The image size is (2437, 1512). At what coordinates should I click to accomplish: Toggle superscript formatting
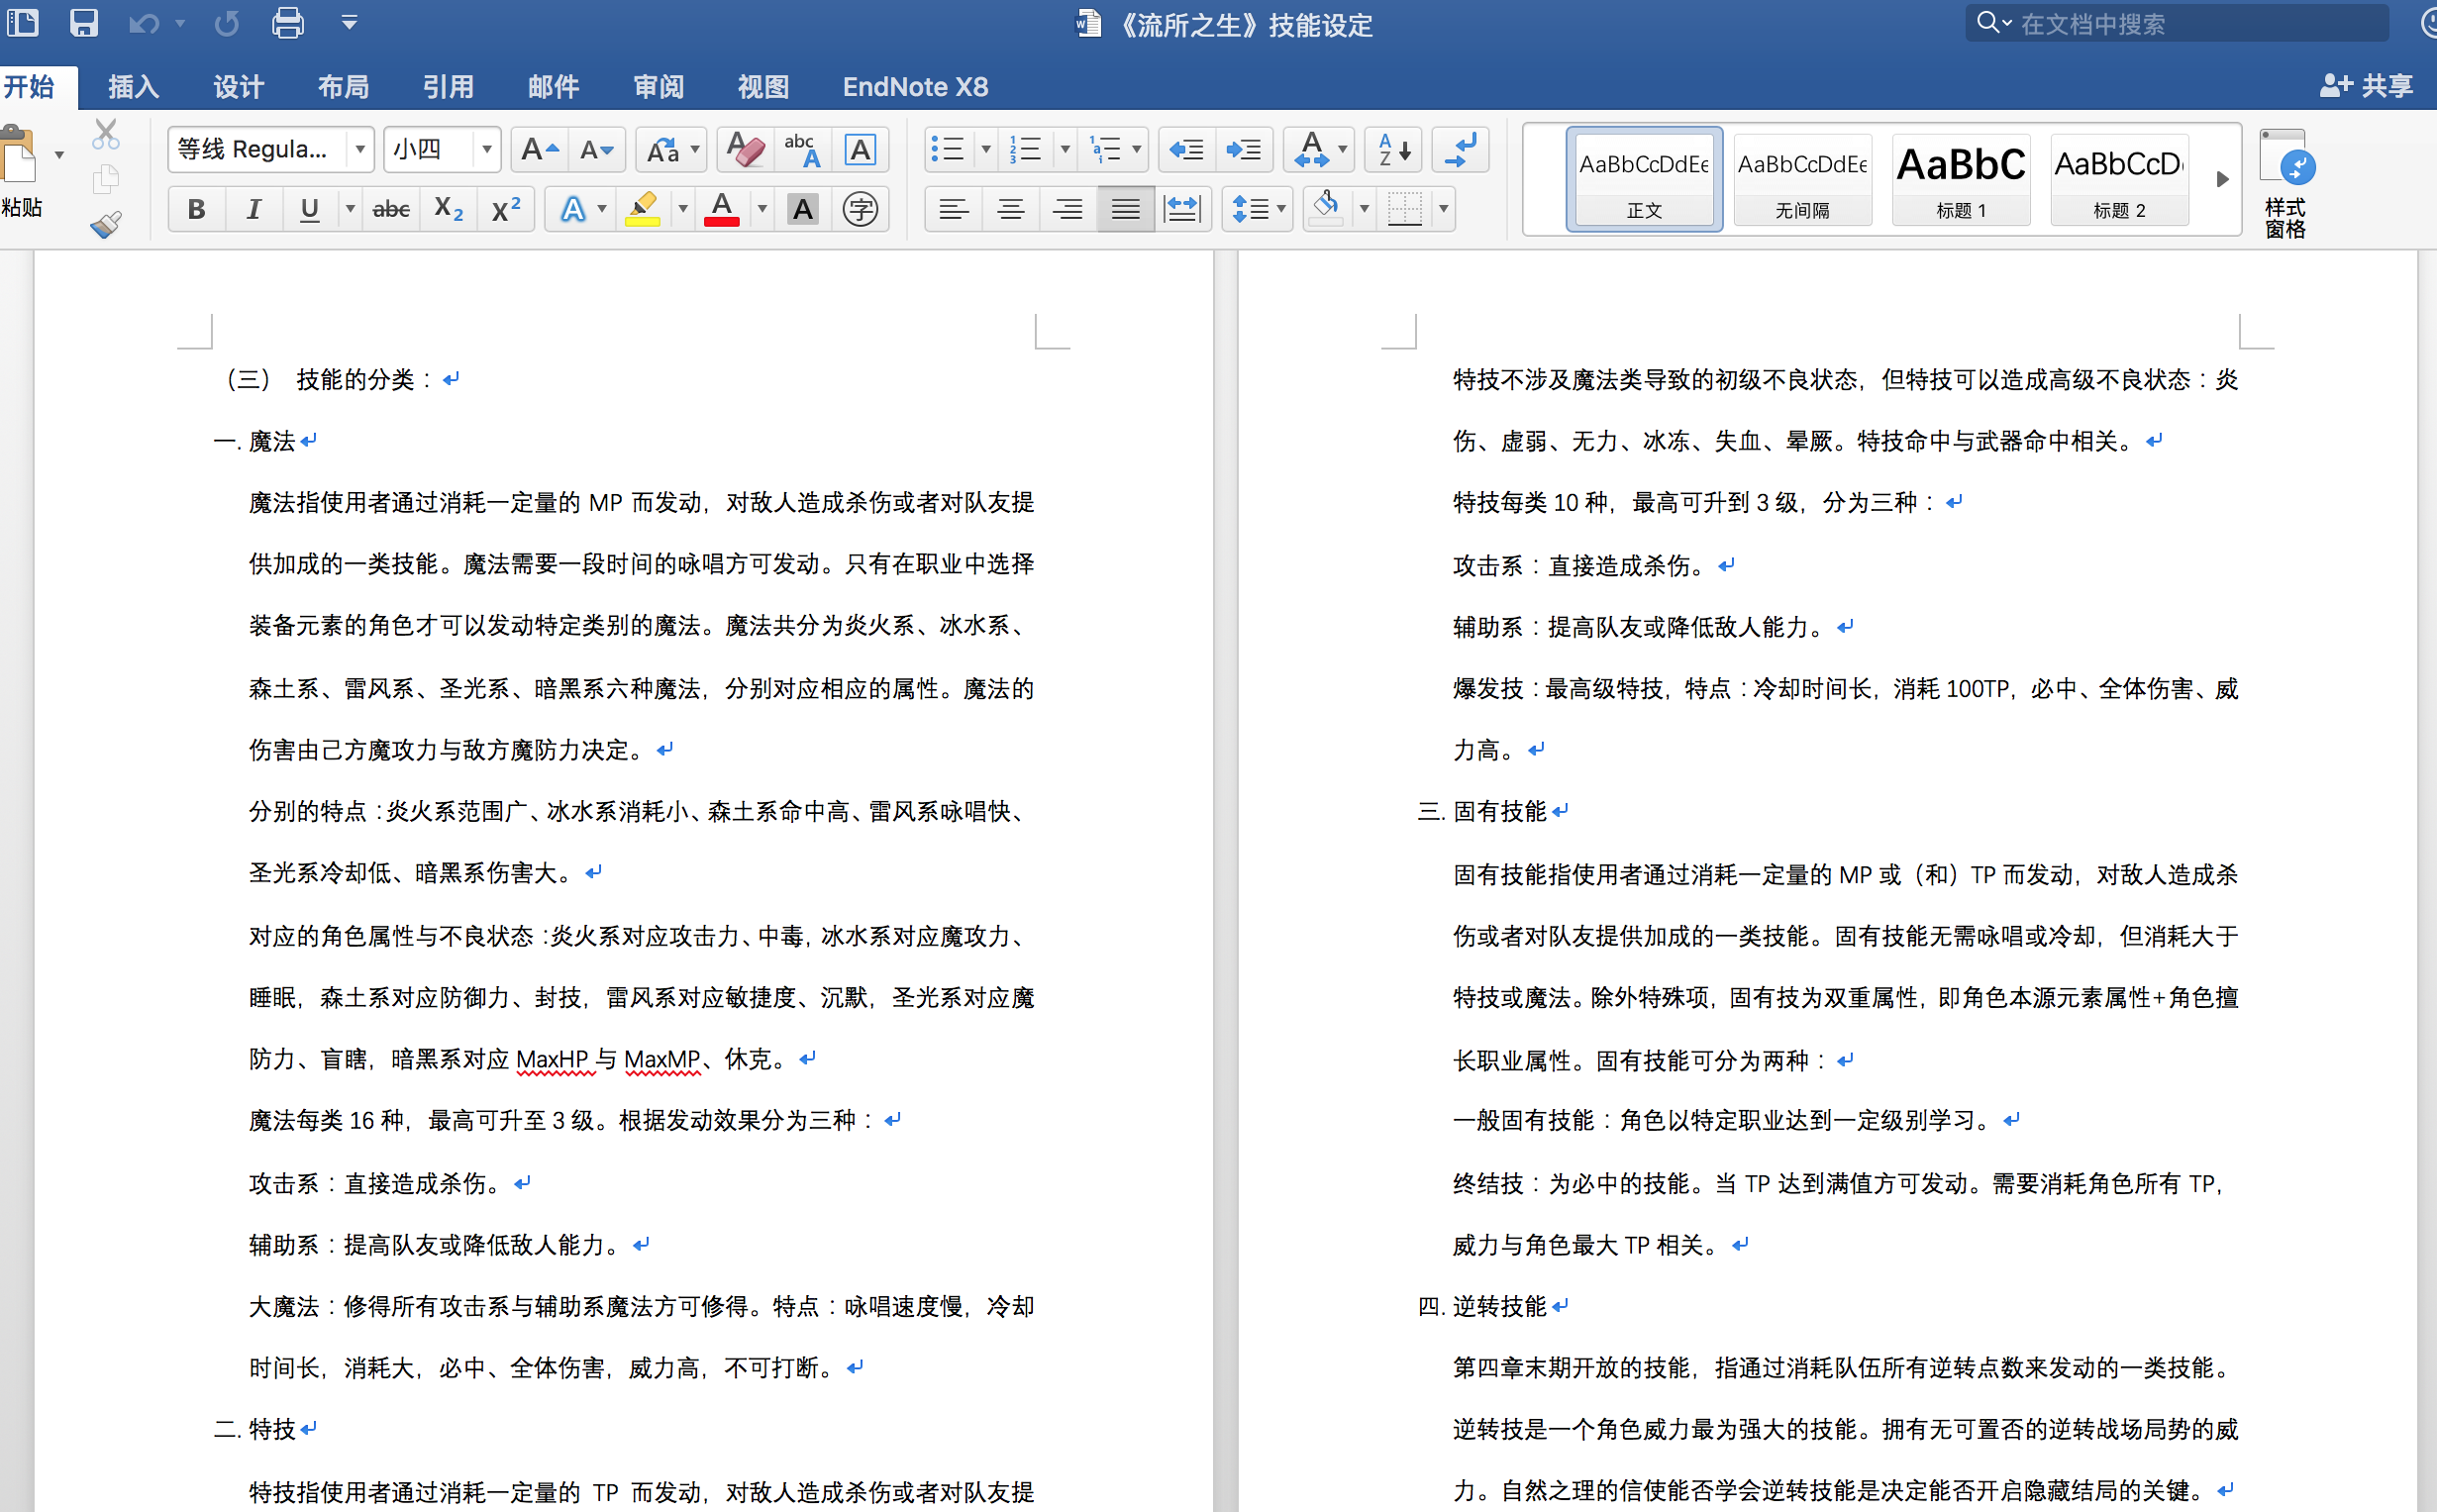pos(507,209)
